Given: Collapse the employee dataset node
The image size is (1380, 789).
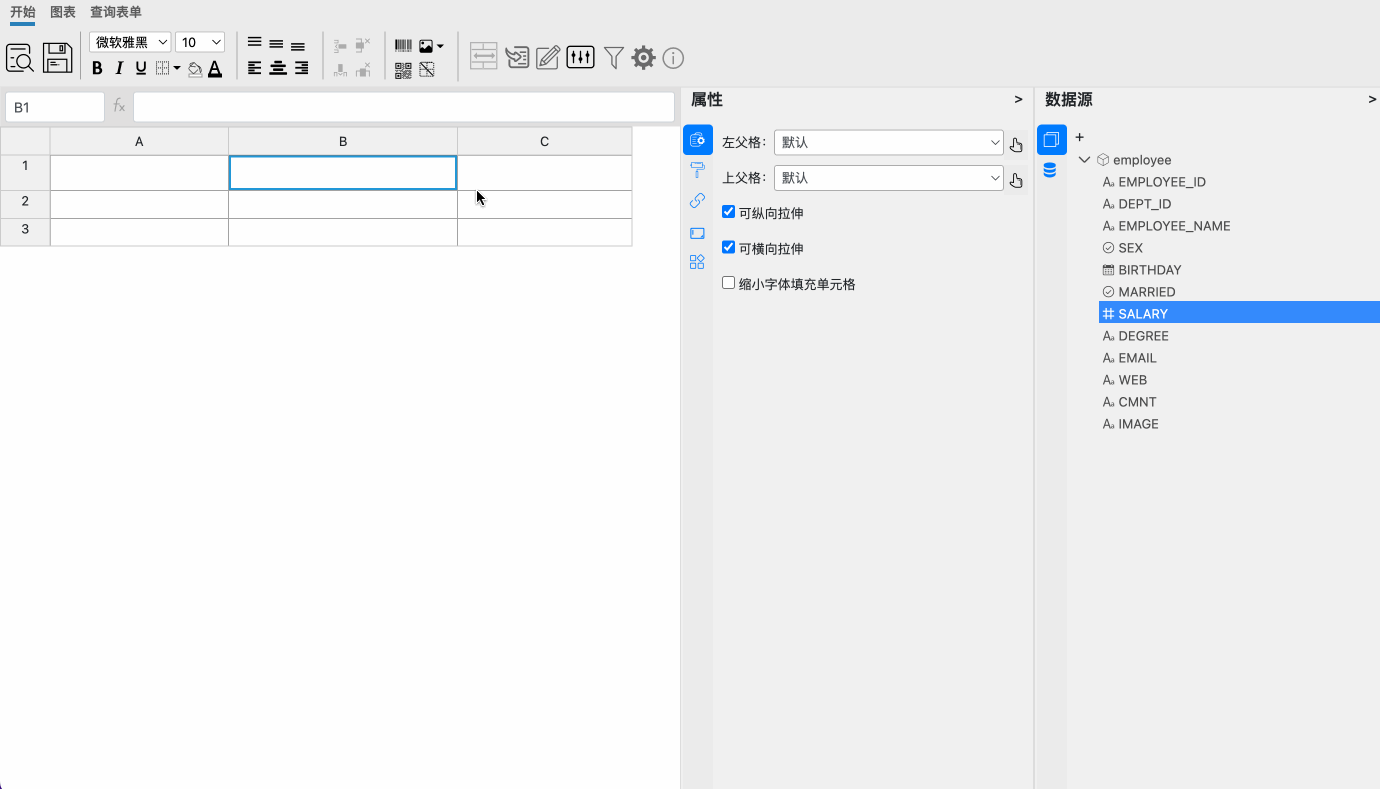Looking at the screenshot, I should pyautogui.click(x=1085, y=160).
